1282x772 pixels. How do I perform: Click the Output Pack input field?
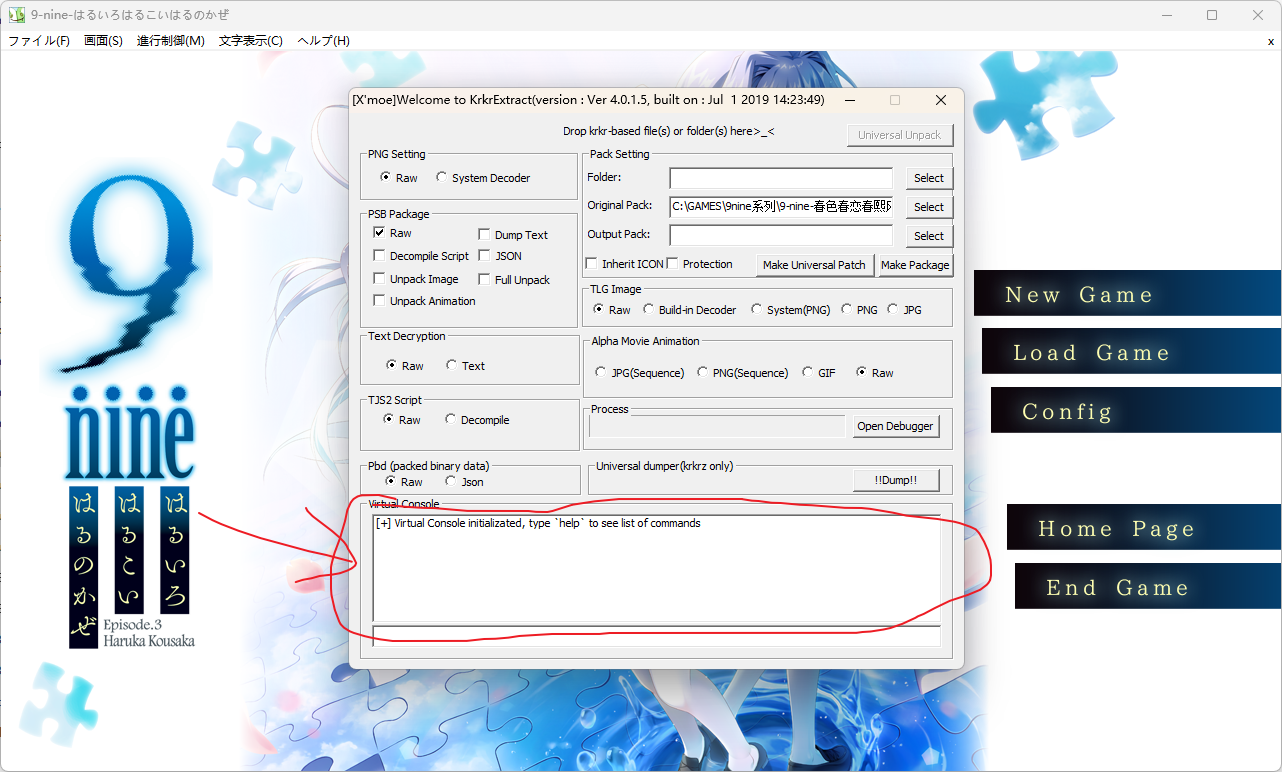click(781, 235)
